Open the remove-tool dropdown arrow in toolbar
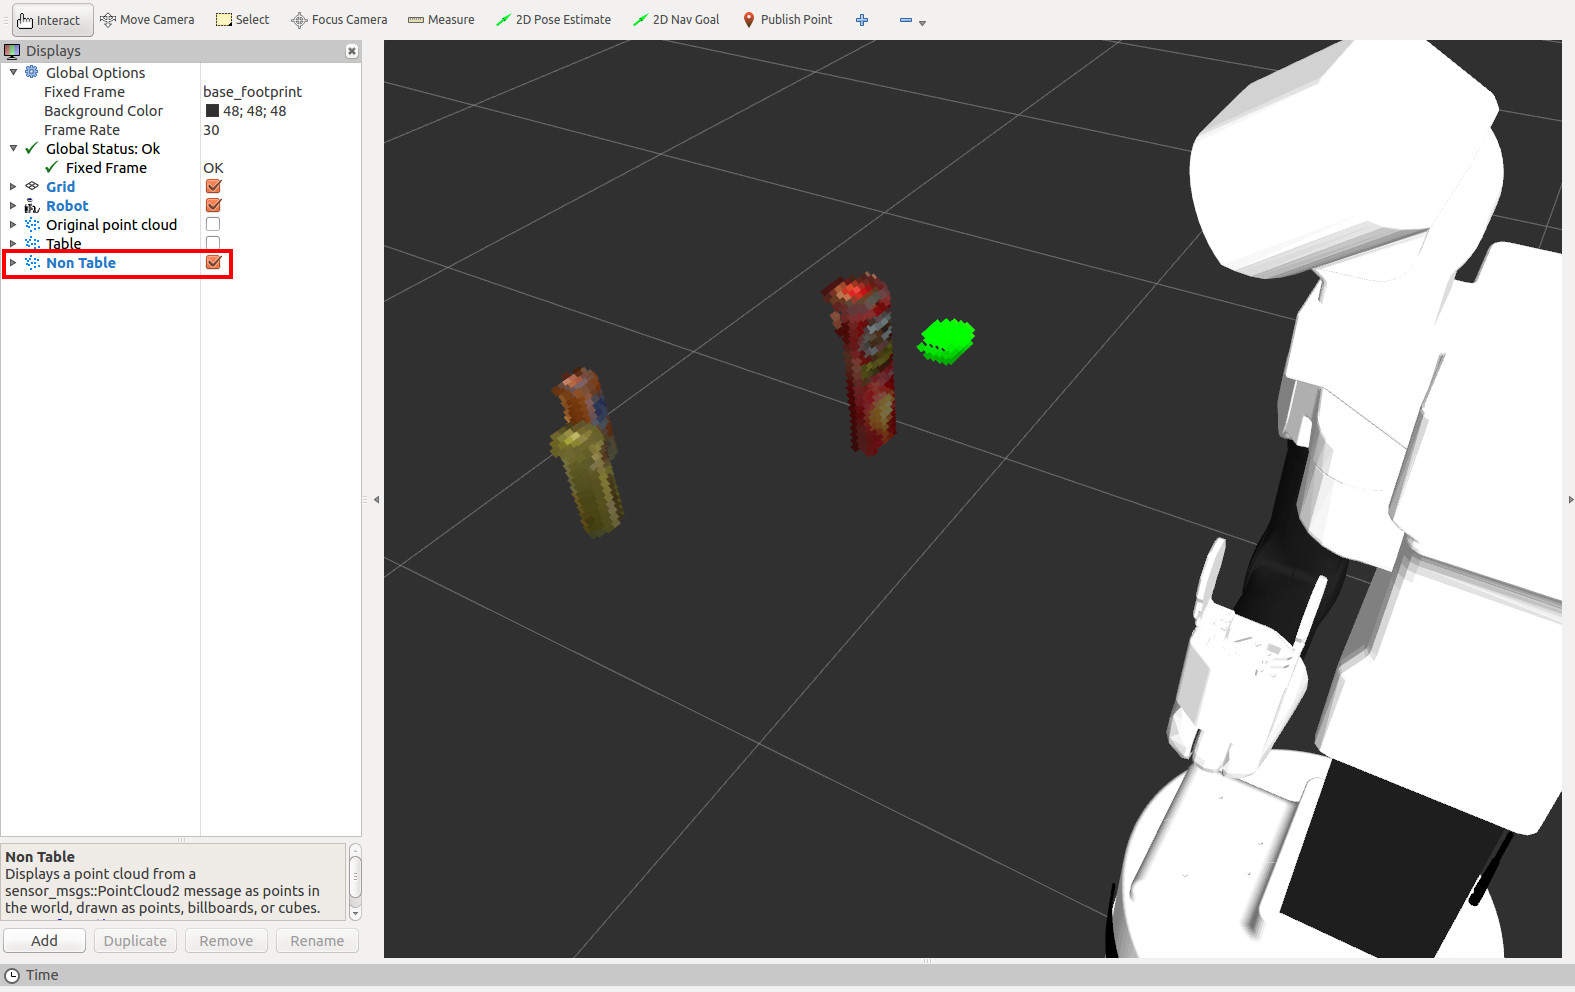This screenshot has width=1575, height=992. click(x=922, y=22)
